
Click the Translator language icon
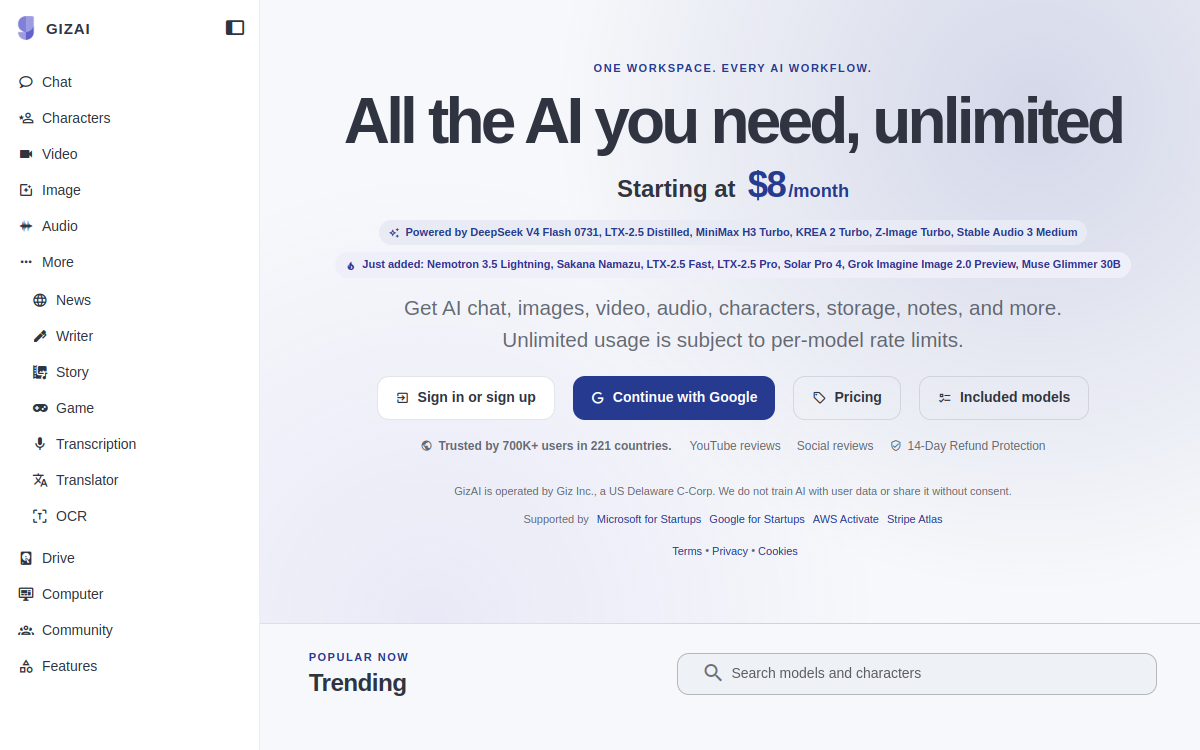[x=40, y=480]
